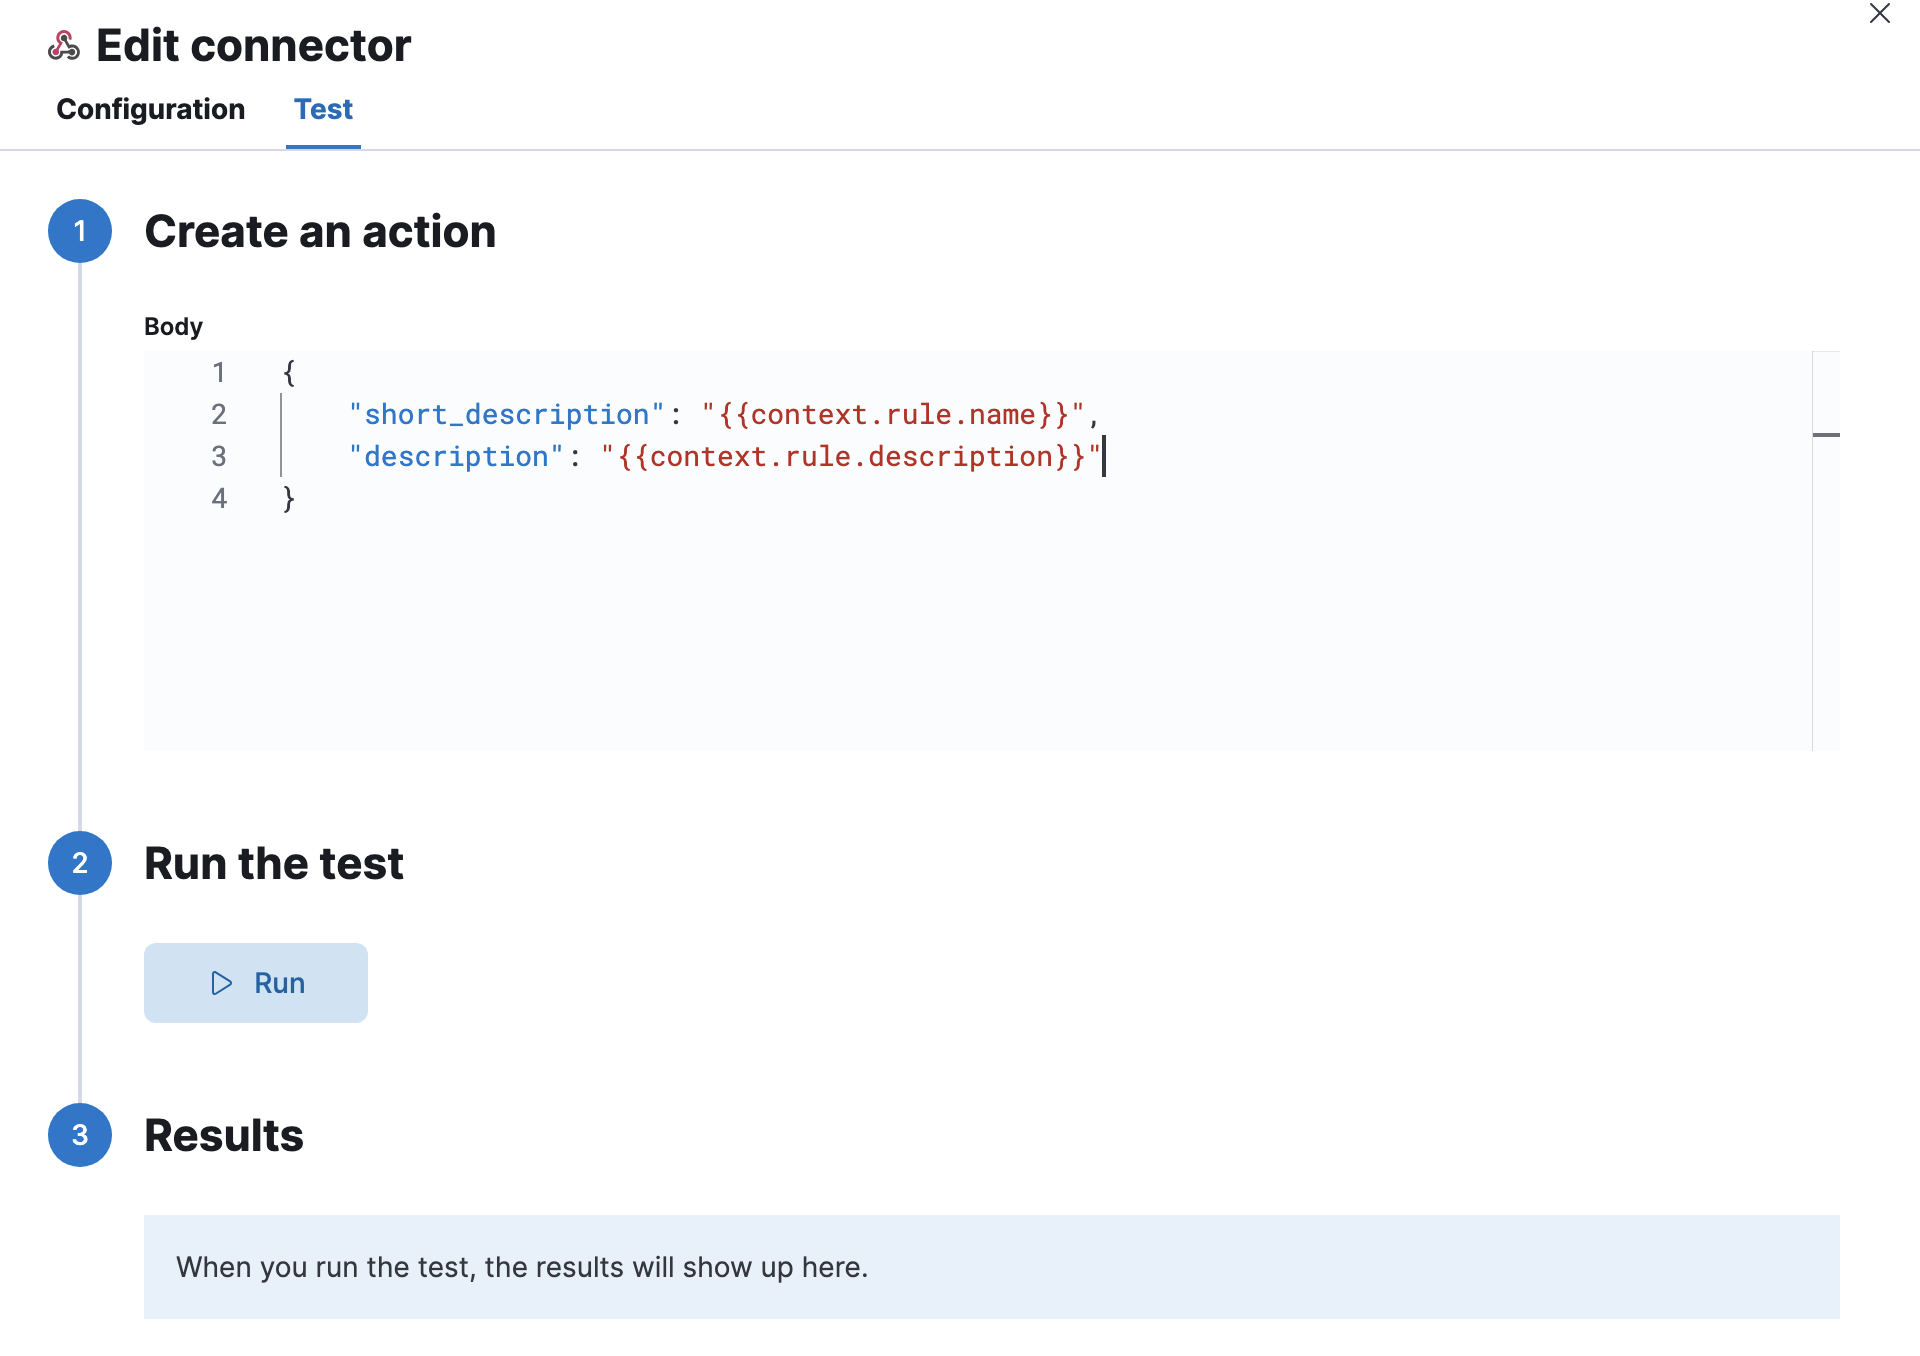
Task: Select the context.rule.name template variable
Action: 890,414
